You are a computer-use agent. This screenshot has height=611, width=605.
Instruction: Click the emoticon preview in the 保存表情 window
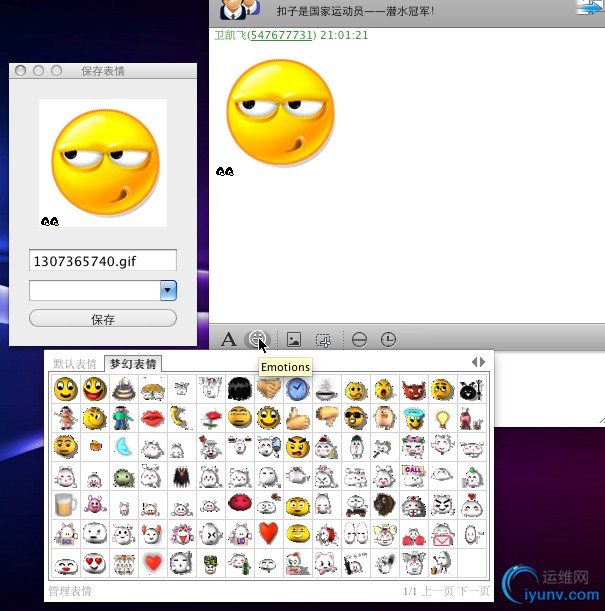pos(103,163)
